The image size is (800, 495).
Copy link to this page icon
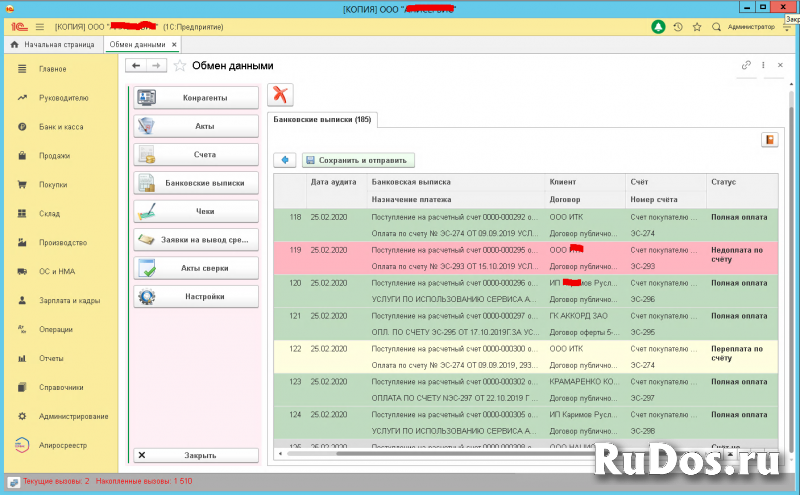[x=746, y=66]
